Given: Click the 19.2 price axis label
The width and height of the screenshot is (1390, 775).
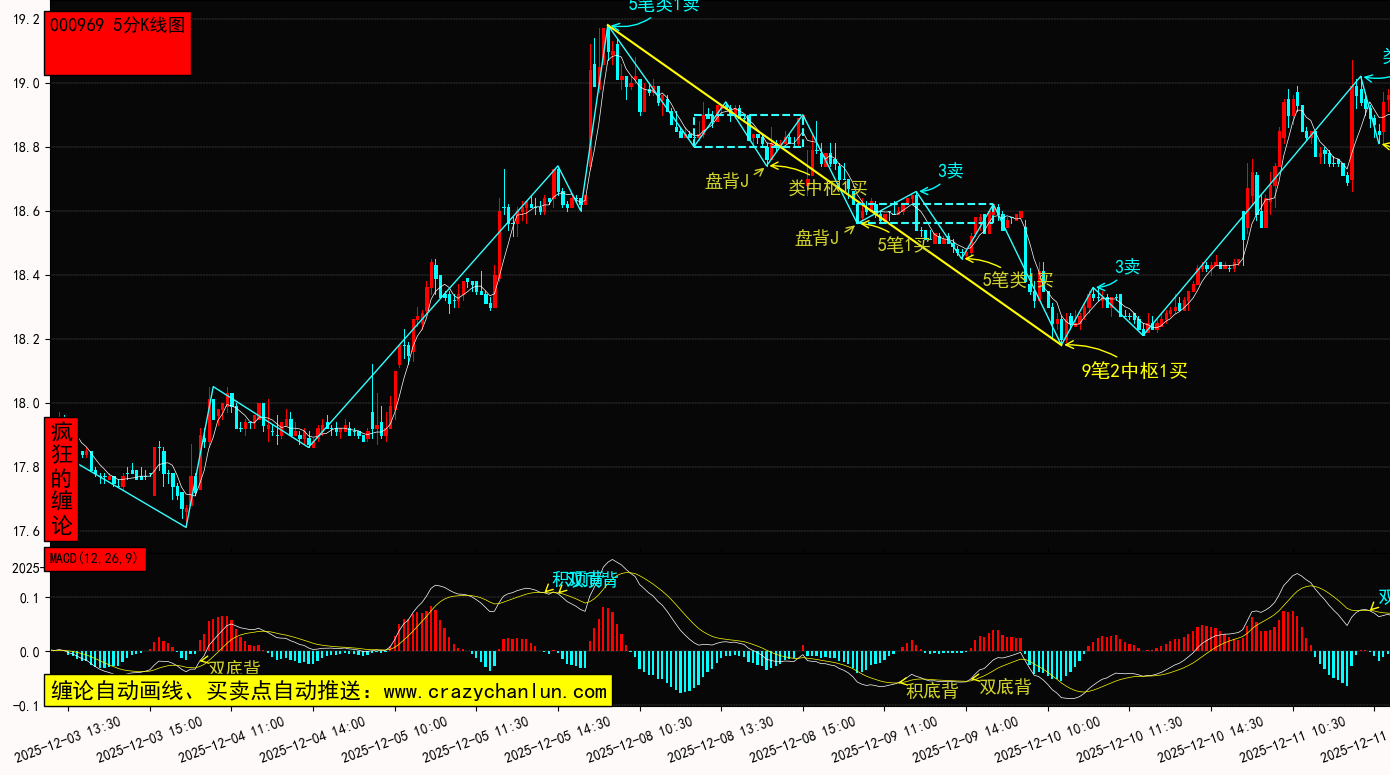Looking at the screenshot, I should coord(23,20).
